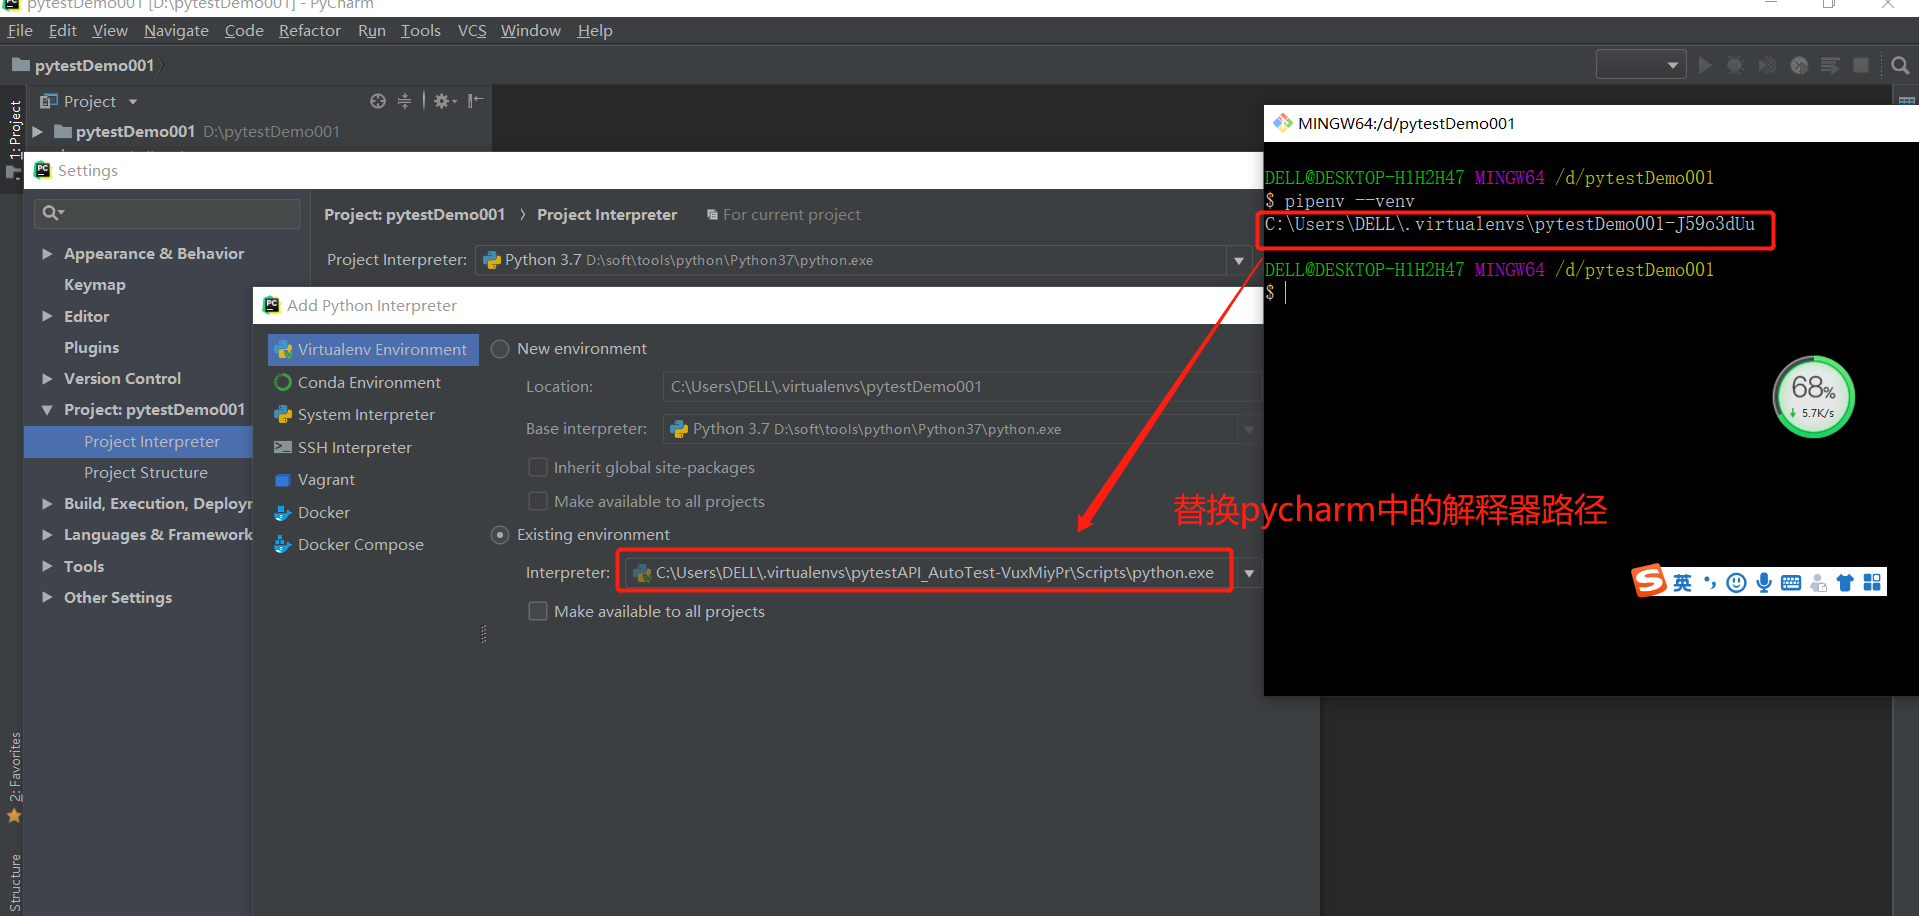Open the Project Interpreter dropdown
The width and height of the screenshot is (1919, 916).
[1239, 260]
